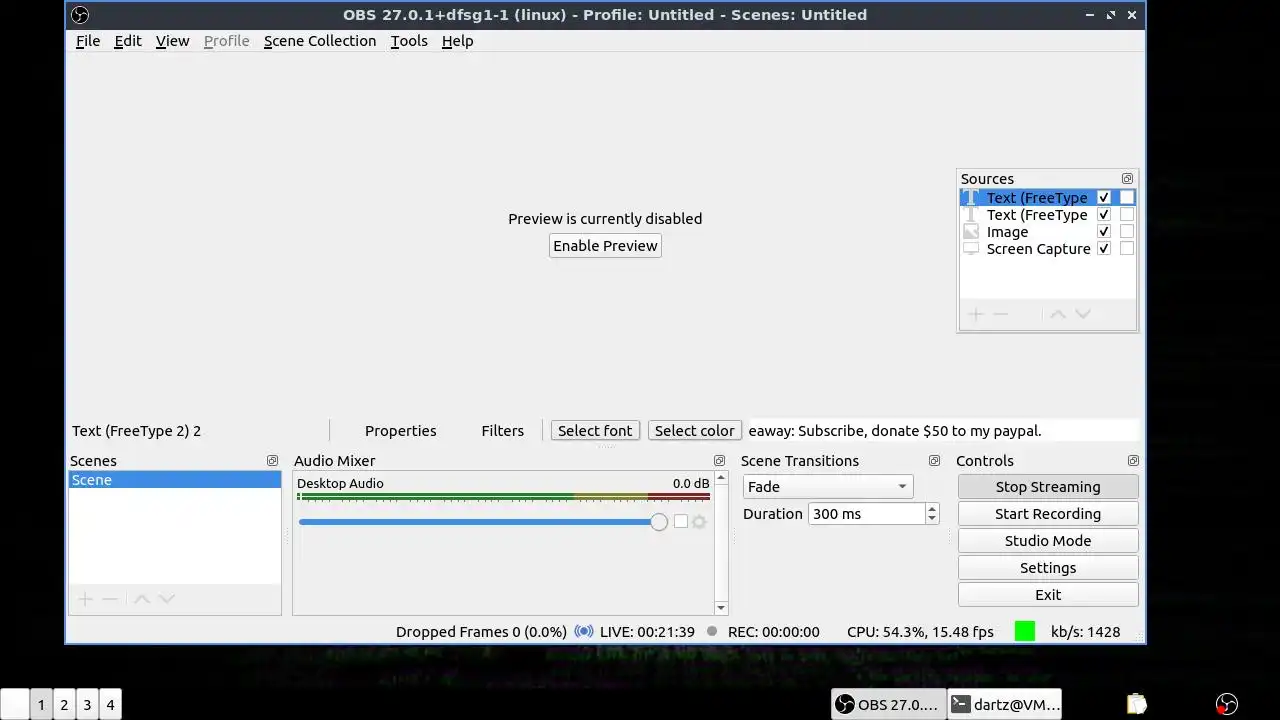1280x720 pixels.
Task: Lock the Image source
Action: (1127, 232)
